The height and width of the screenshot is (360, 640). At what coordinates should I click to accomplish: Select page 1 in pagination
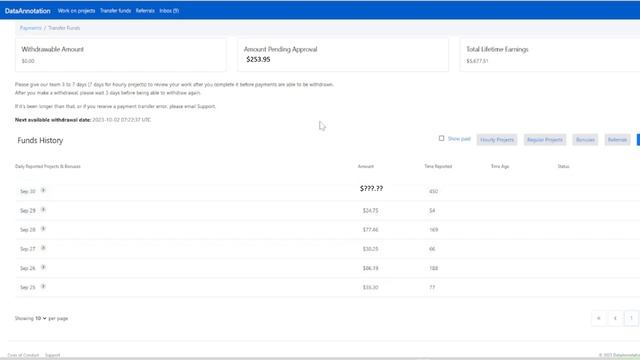[631, 318]
